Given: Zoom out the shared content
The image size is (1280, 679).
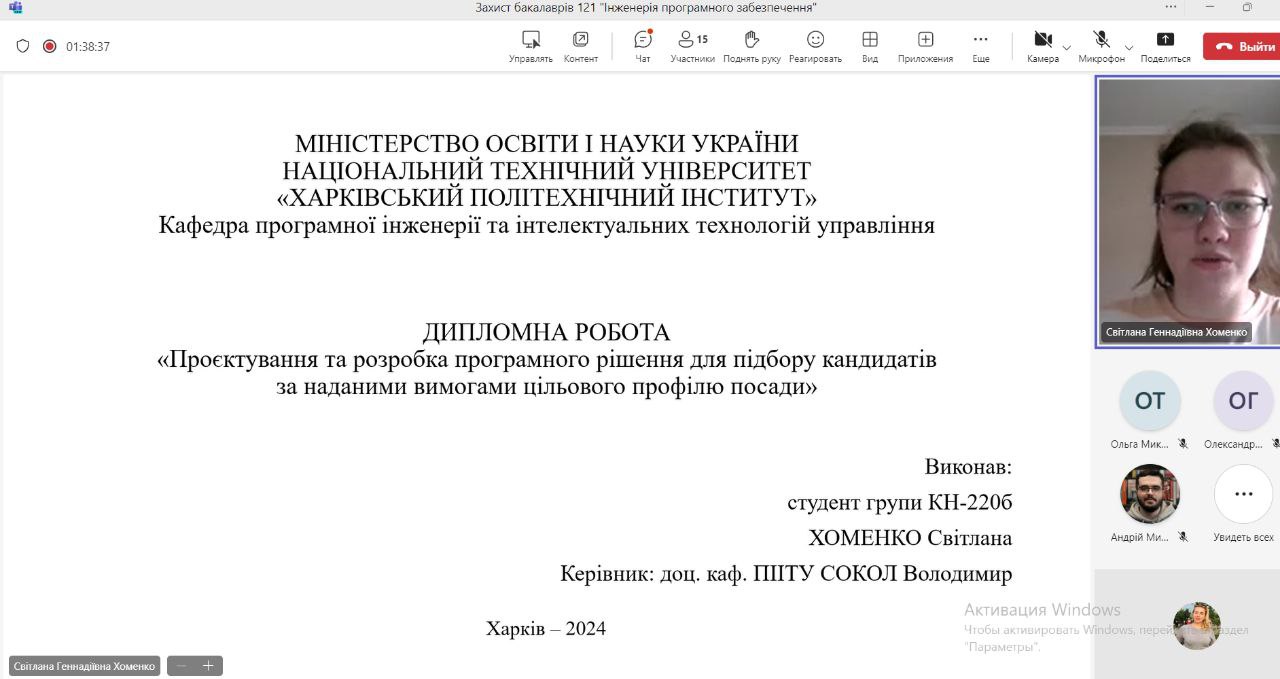Looking at the screenshot, I should tap(182, 665).
